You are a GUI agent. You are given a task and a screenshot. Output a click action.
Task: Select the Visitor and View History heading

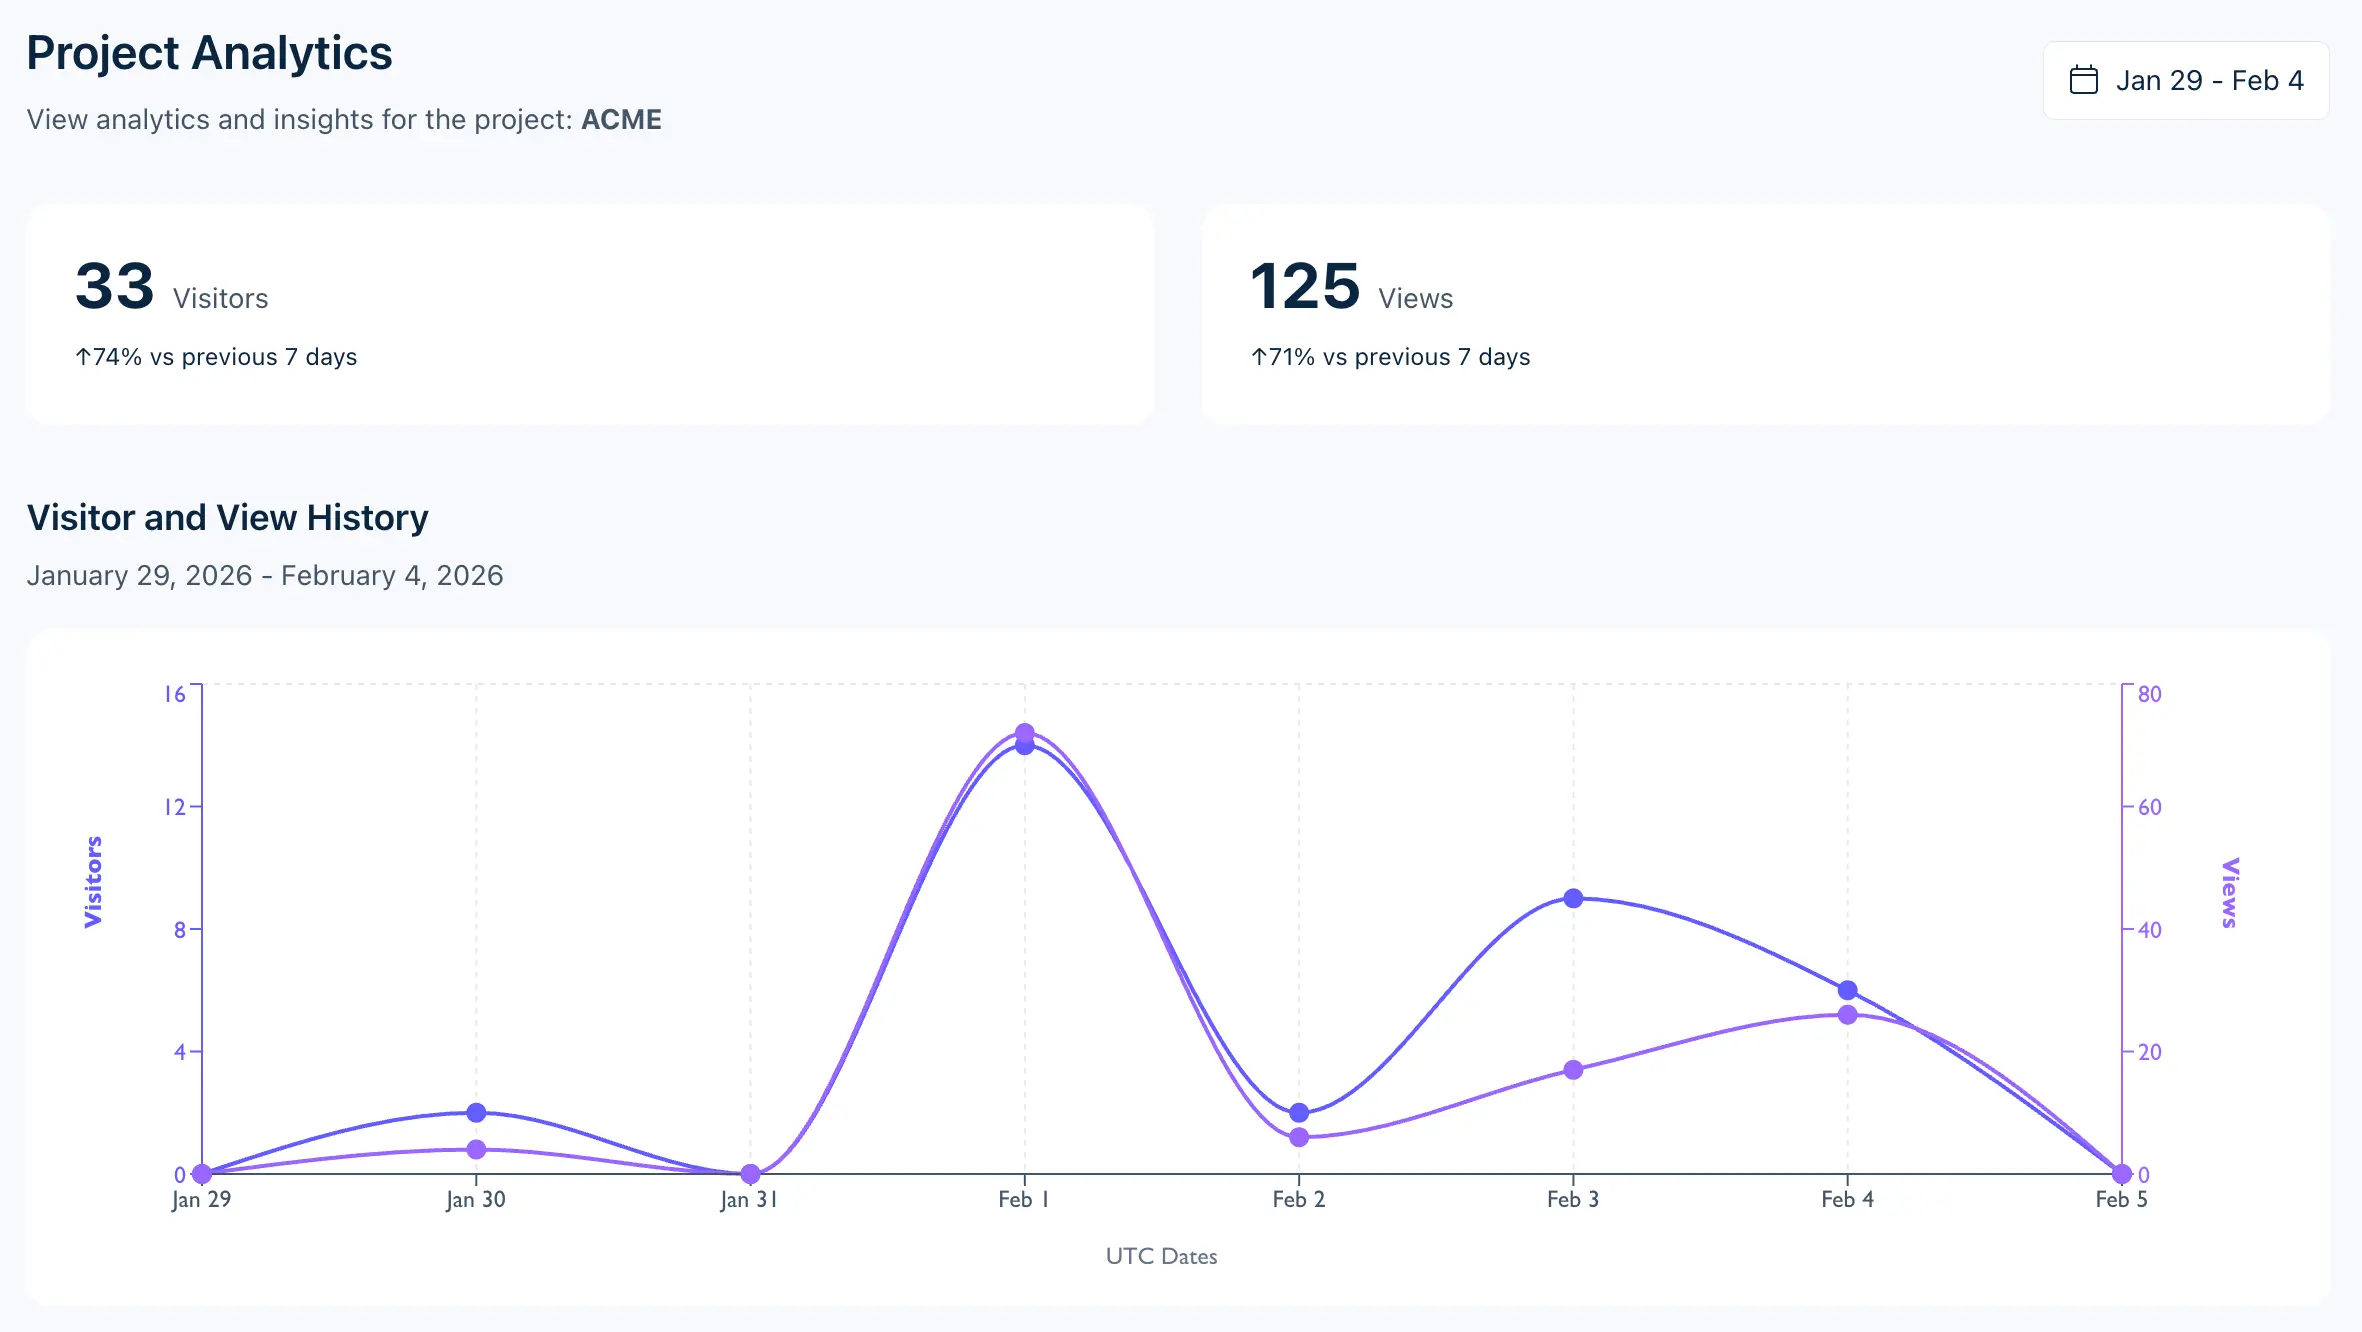pos(228,517)
